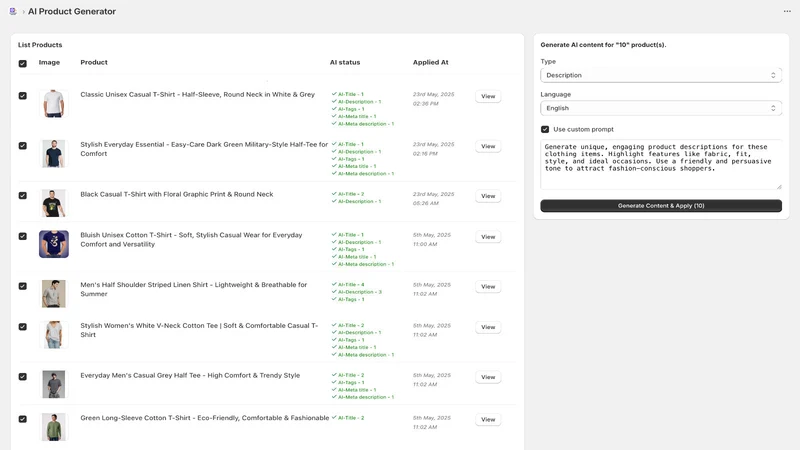Uncheck the Men's Half Shoulder Striped Linen Shirt checkbox
The image size is (800, 450).
point(22,286)
